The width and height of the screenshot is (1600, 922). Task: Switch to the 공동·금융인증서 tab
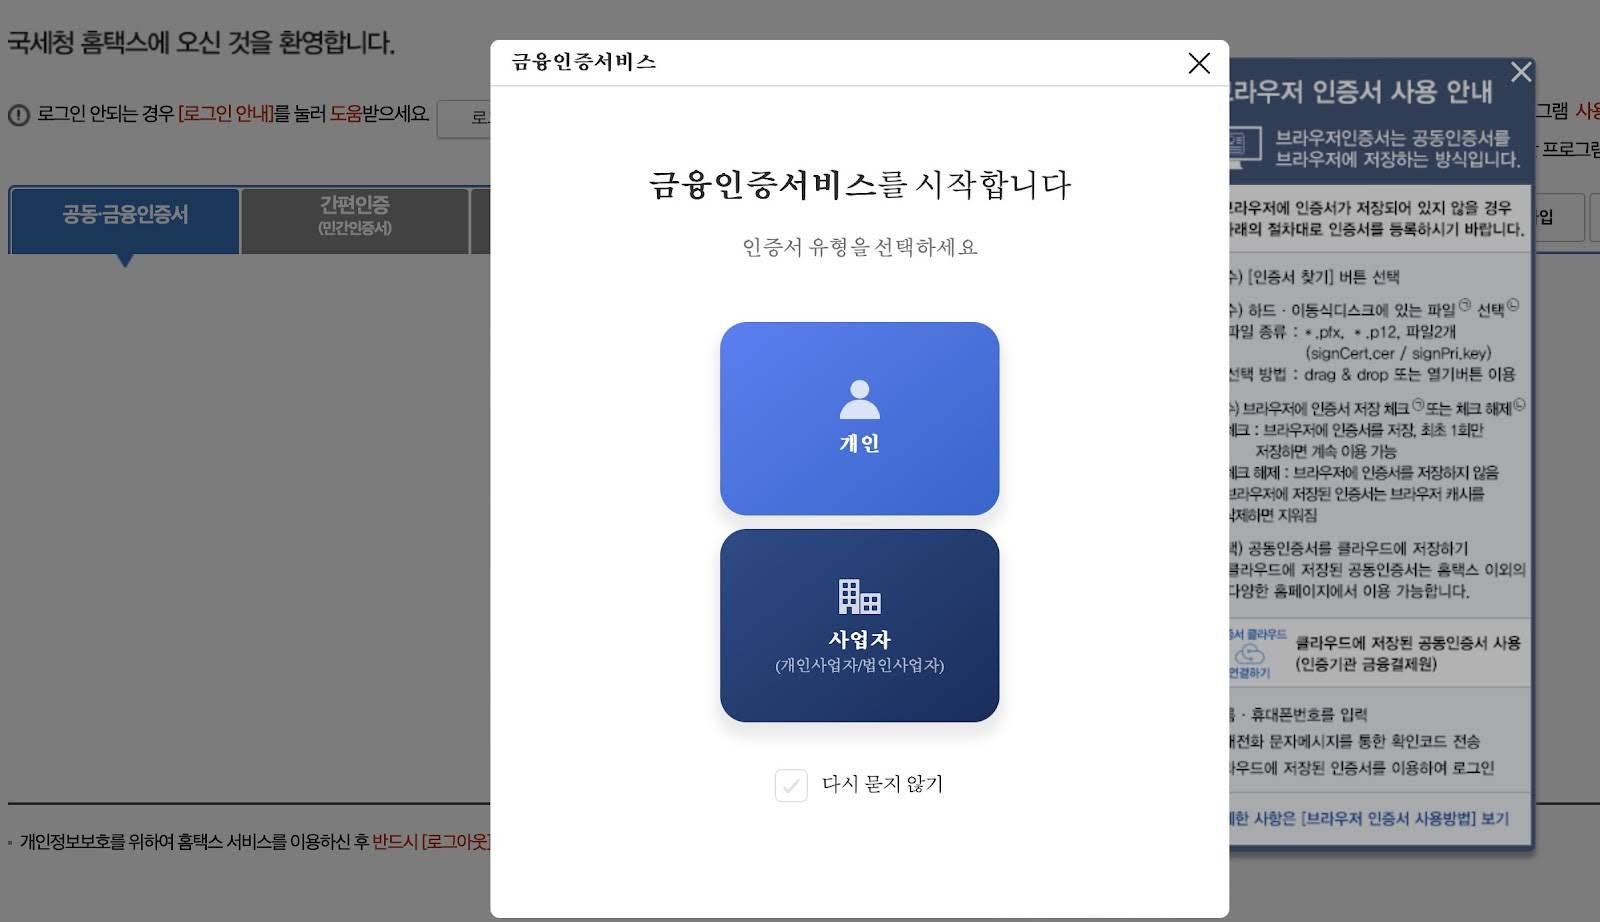125,220
